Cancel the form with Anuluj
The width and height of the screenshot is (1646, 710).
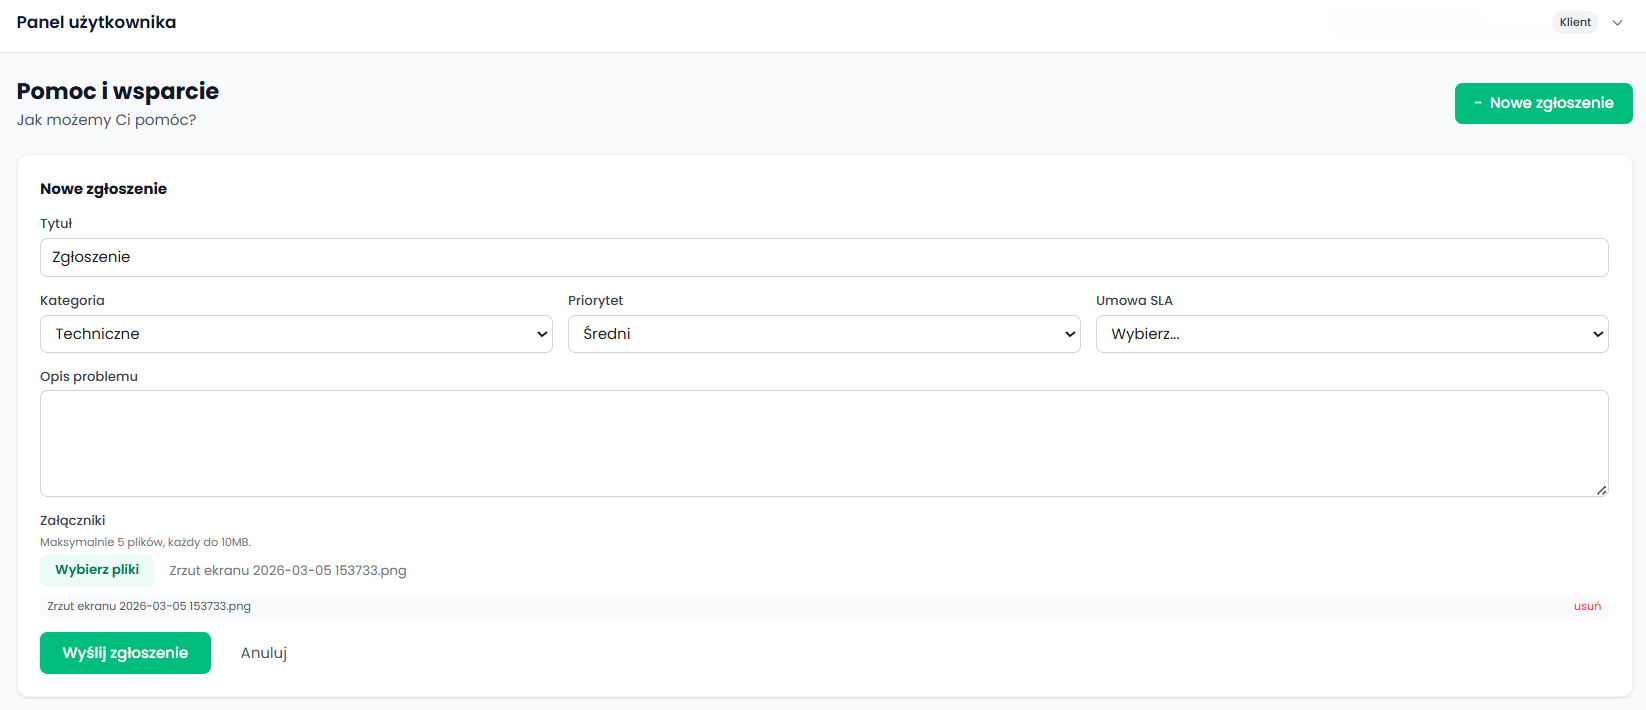(264, 653)
